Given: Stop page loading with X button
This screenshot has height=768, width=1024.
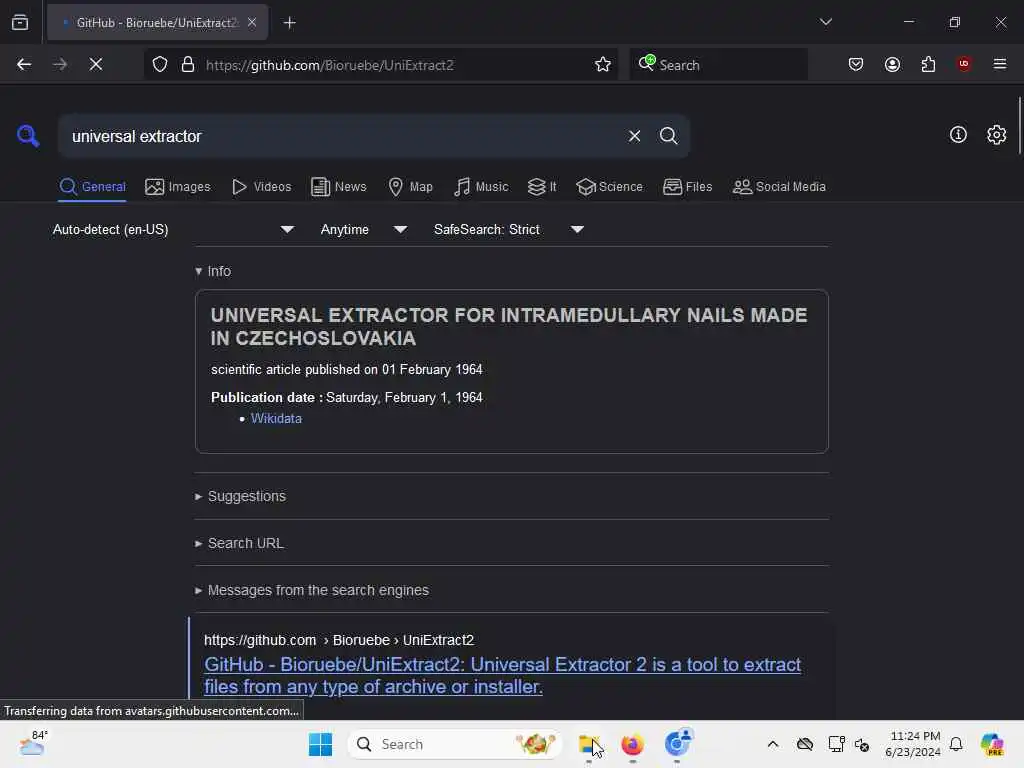Looking at the screenshot, I should tap(96, 65).
